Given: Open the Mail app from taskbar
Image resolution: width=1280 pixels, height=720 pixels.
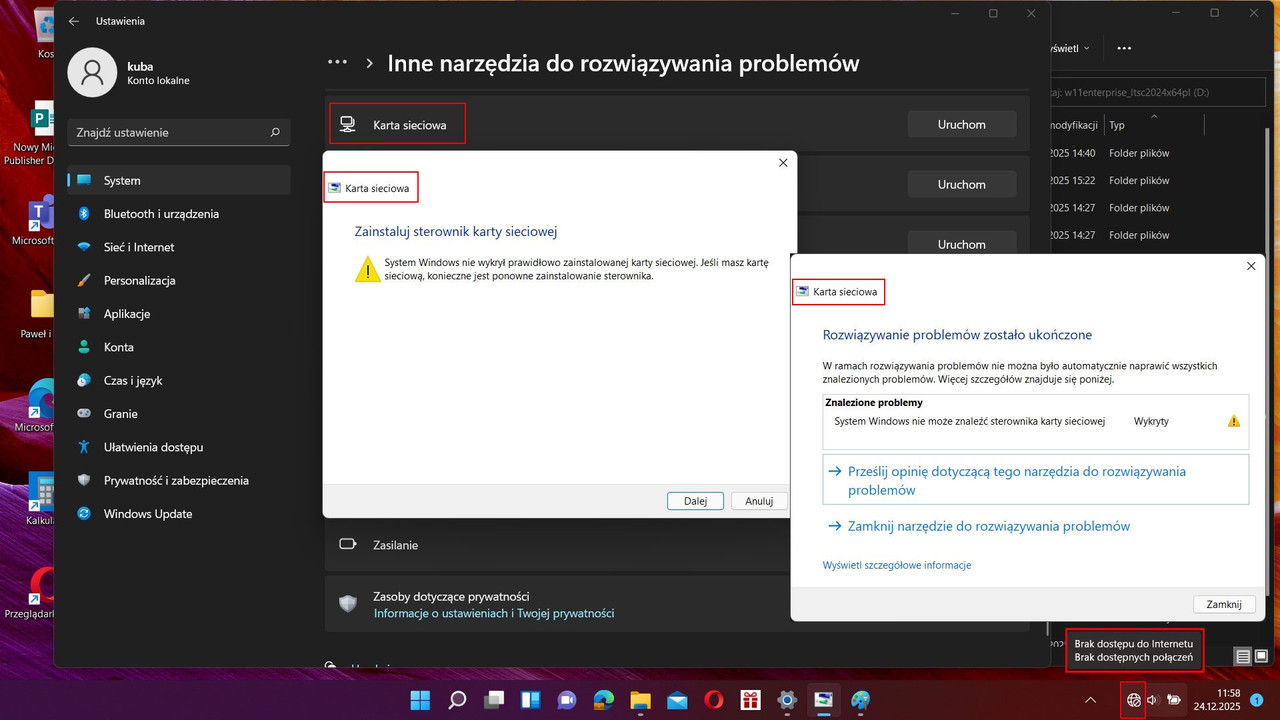Looking at the screenshot, I should point(677,700).
